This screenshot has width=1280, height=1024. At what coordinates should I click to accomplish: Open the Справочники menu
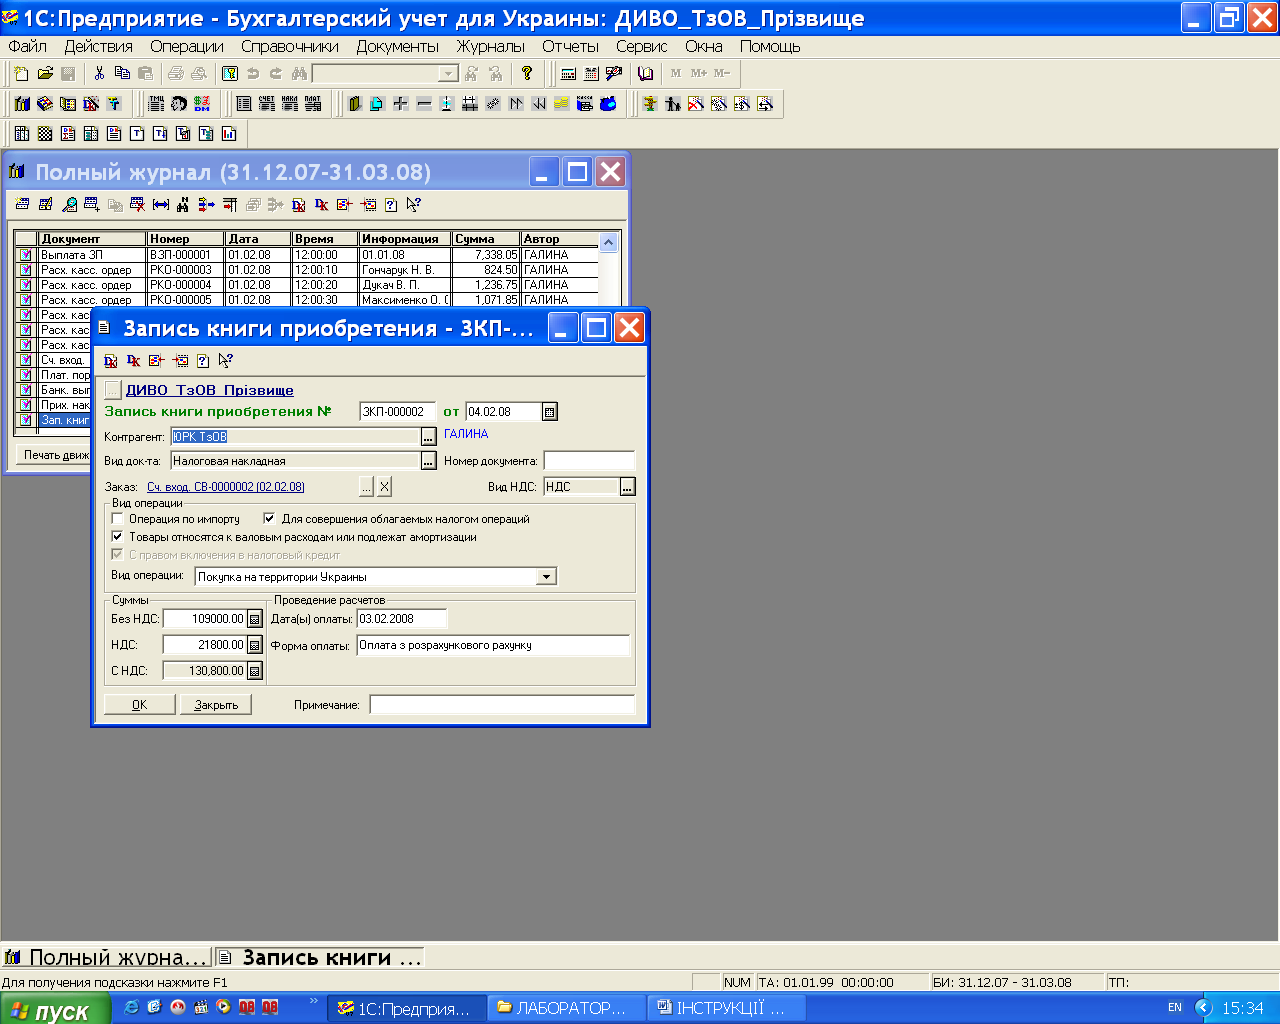[290, 46]
